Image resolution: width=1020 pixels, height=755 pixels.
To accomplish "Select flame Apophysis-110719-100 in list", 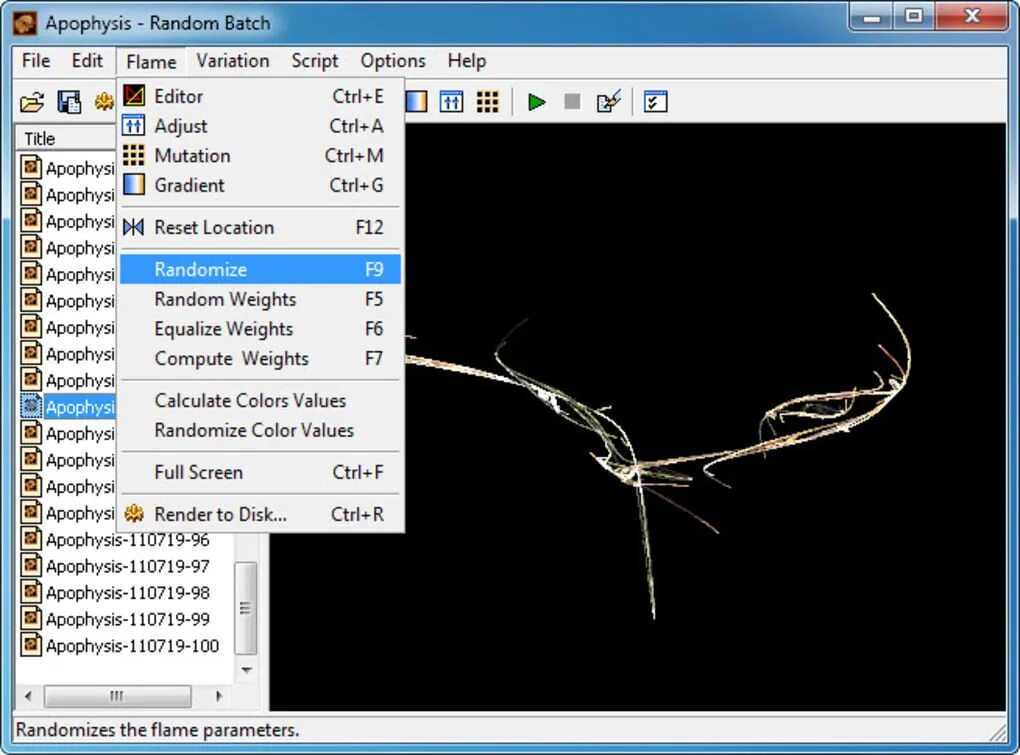I will [132, 646].
